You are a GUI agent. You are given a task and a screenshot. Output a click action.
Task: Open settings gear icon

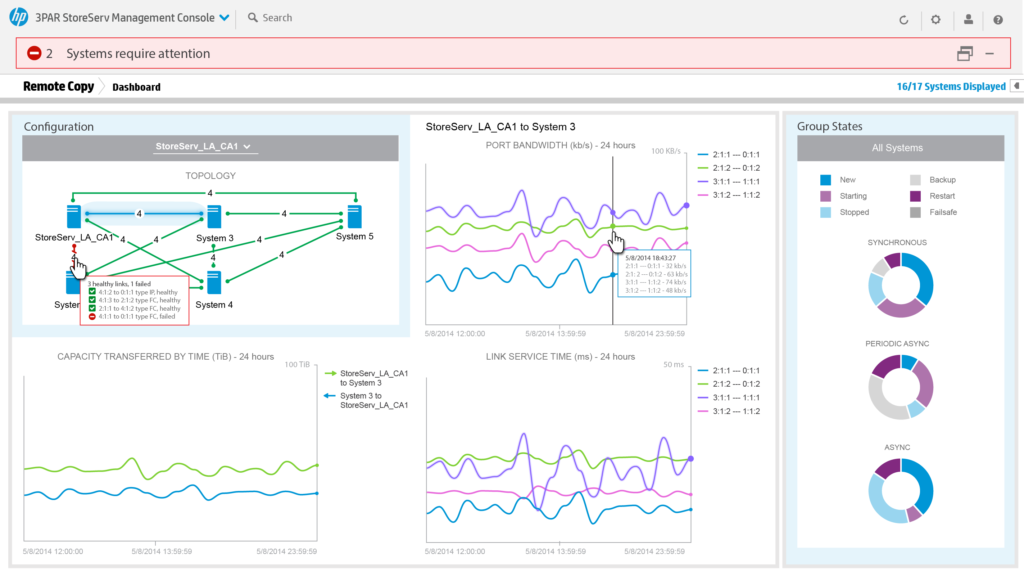[936, 20]
